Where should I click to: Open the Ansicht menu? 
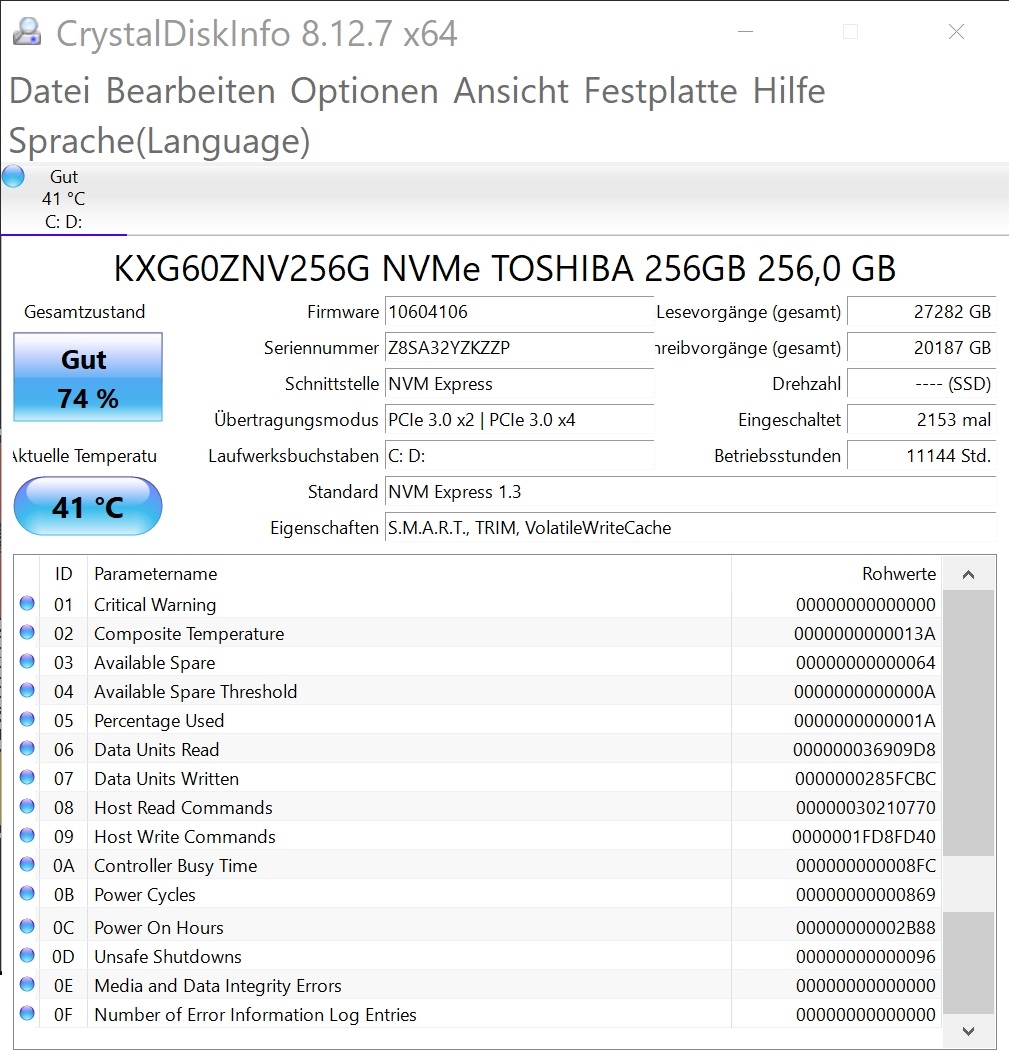511,91
